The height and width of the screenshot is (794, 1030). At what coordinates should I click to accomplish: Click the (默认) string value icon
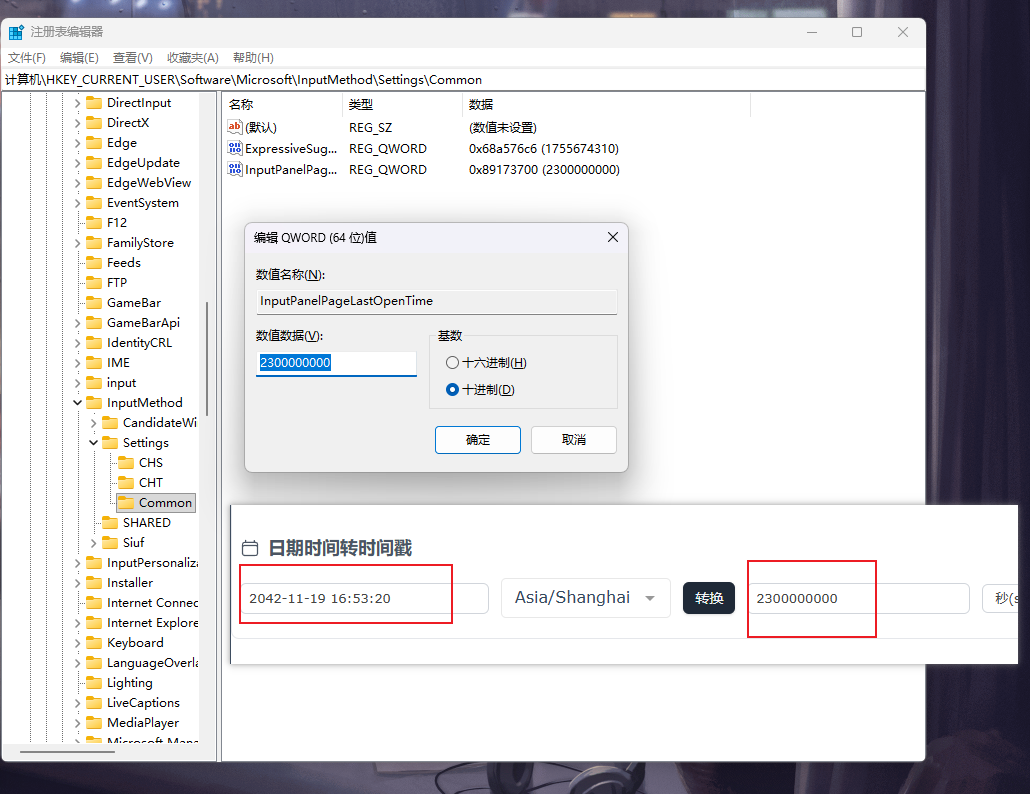pyautogui.click(x=235, y=128)
